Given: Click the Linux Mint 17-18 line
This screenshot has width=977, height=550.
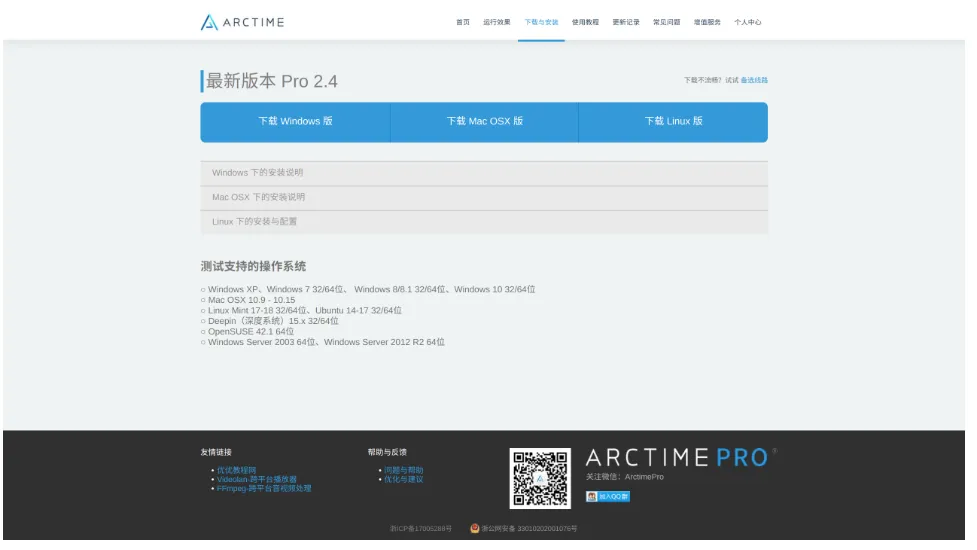Looking at the screenshot, I should tap(305, 311).
